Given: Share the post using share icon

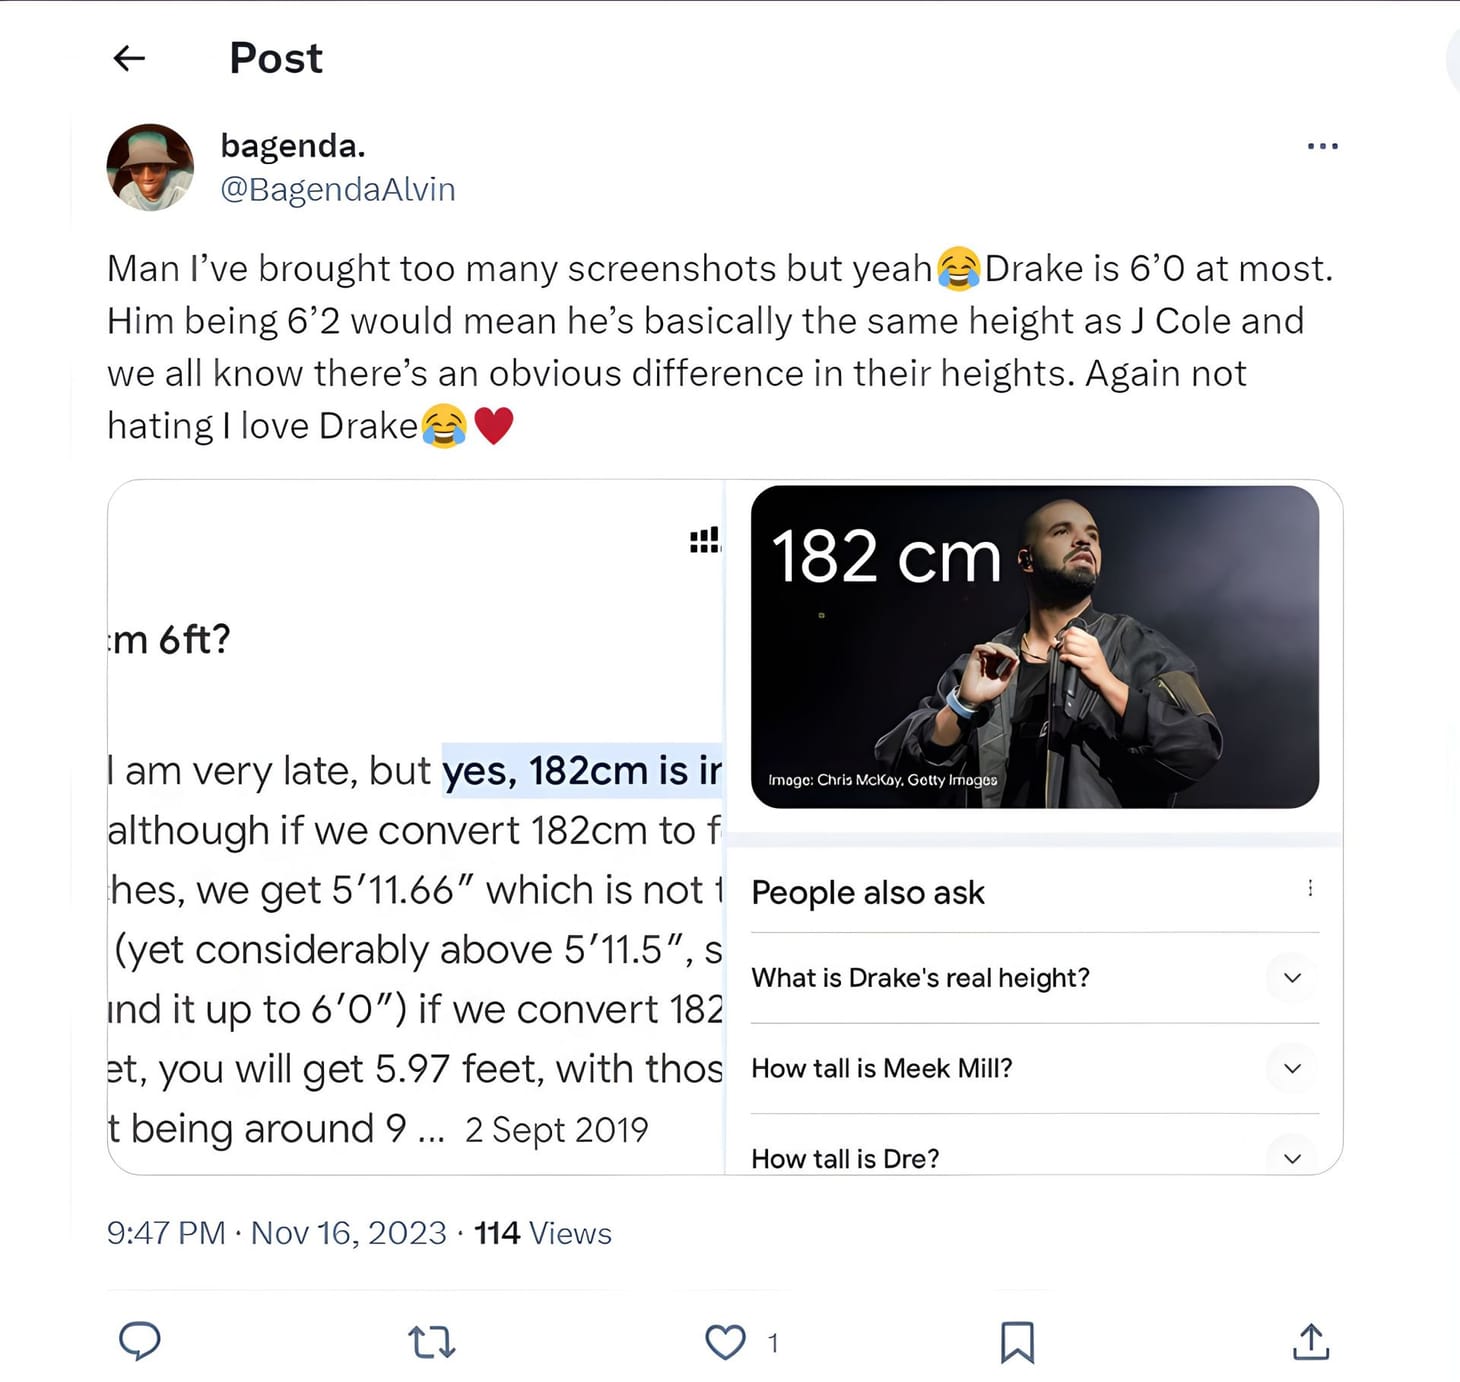Looking at the screenshot, I should [1311, 1342].
